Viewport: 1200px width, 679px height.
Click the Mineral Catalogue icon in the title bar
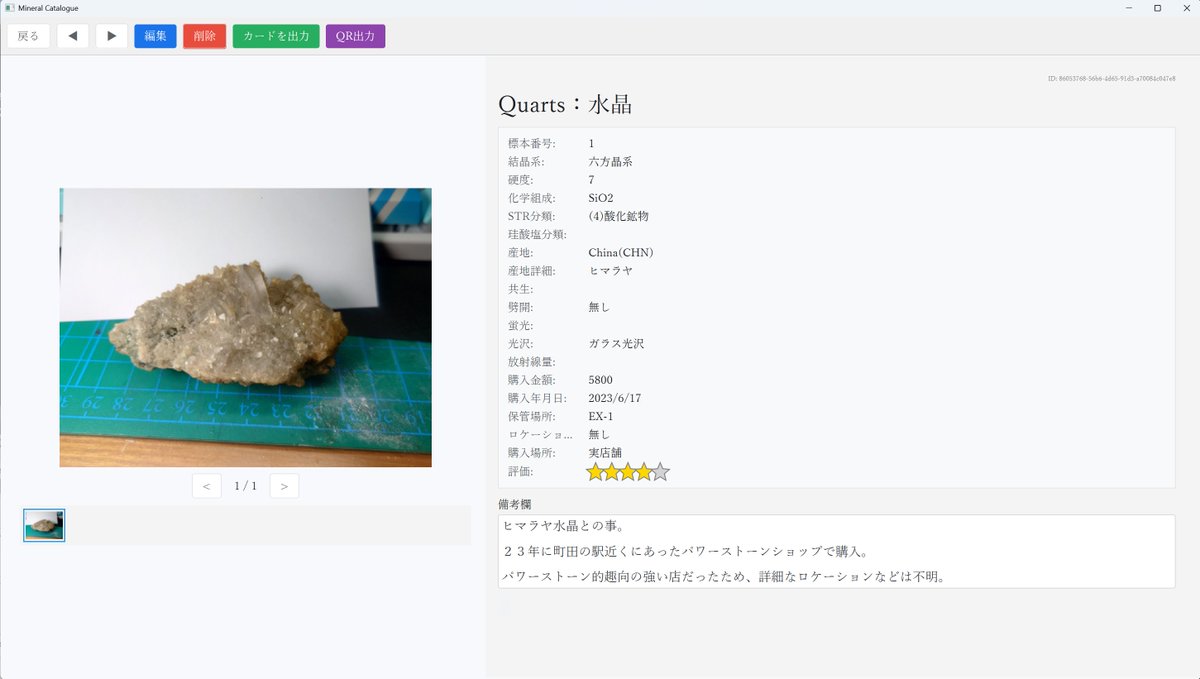[8, 7]
